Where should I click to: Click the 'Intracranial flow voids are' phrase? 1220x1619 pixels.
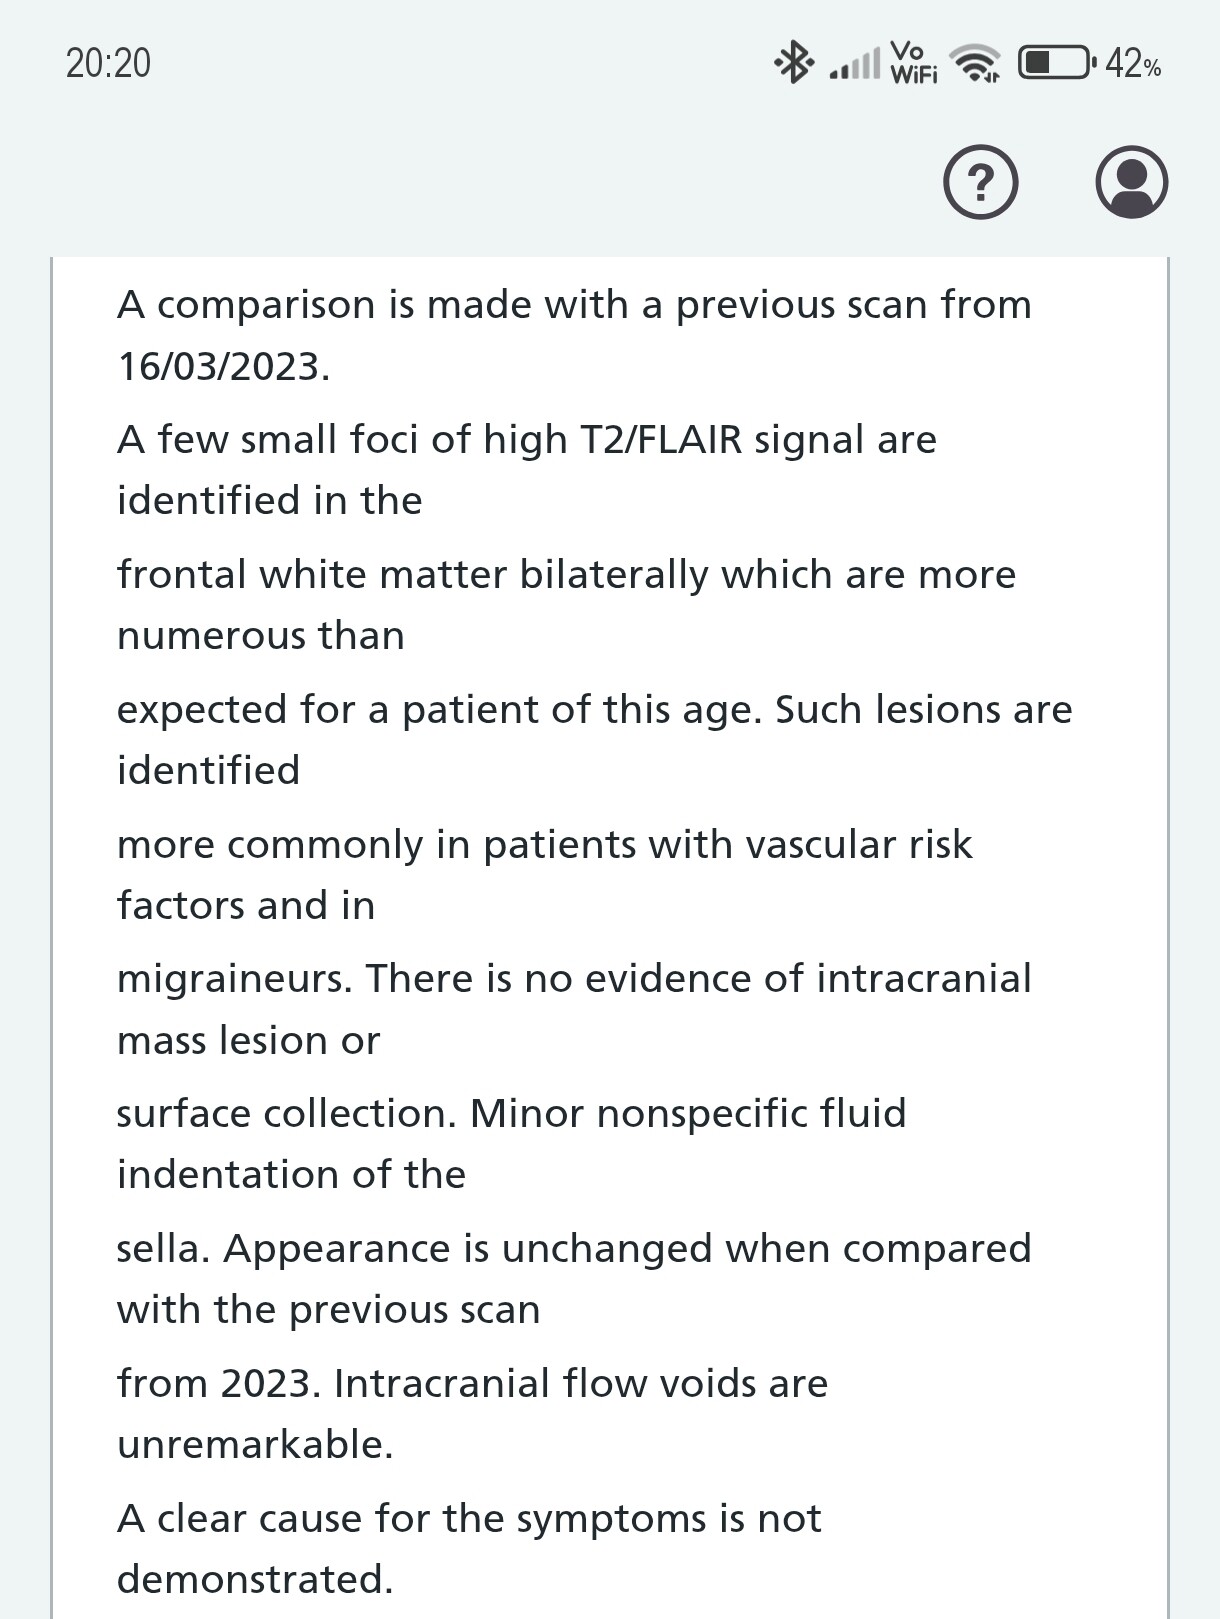[580, 1384]
